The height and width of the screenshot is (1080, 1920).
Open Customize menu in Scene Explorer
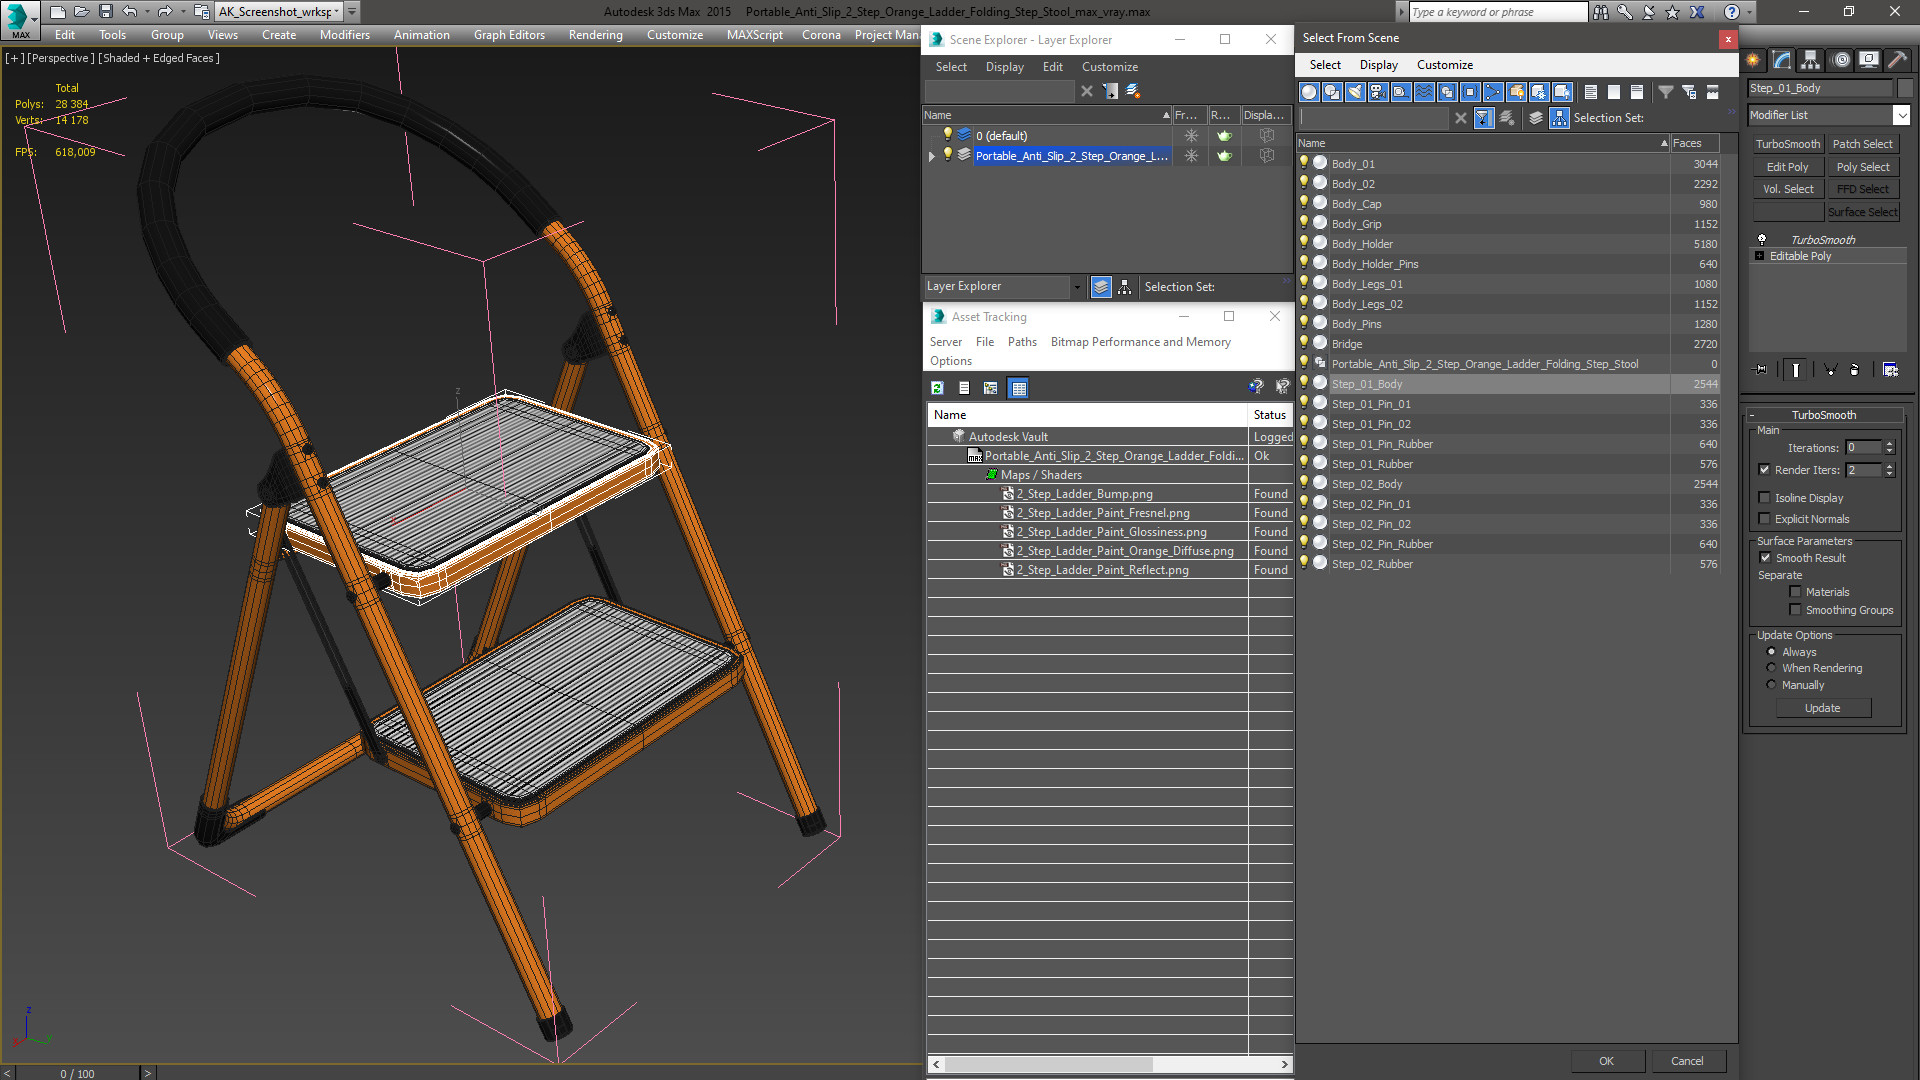click(1109, 67)
